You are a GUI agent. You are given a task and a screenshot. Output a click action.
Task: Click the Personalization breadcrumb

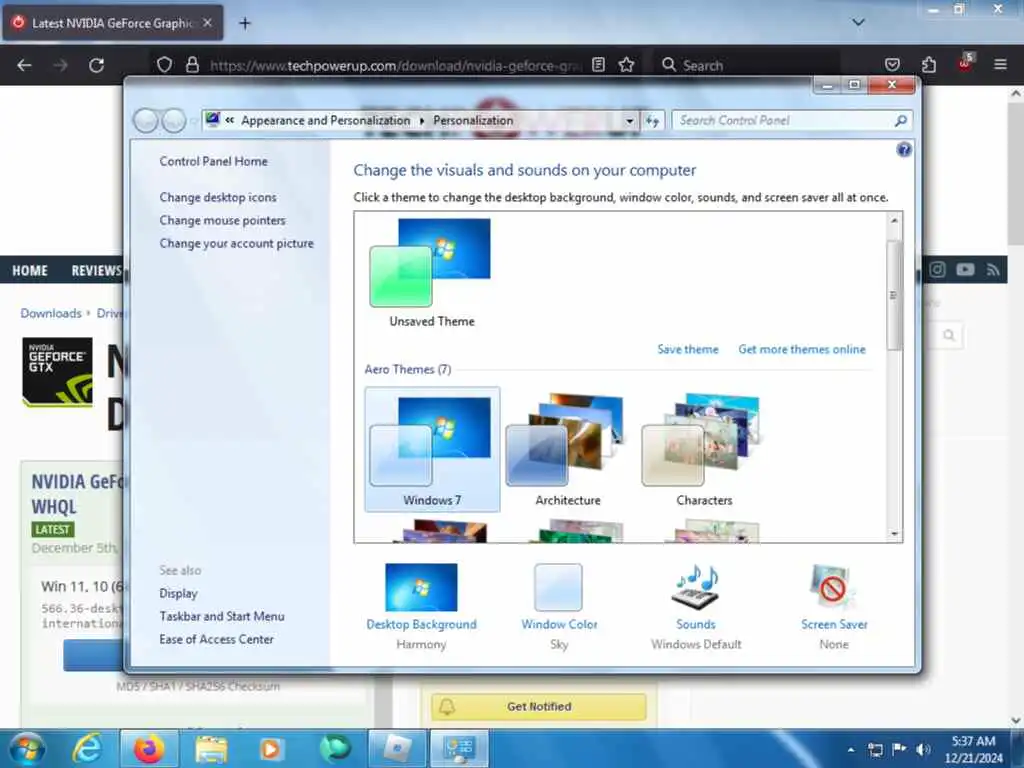tap(473, 120)
